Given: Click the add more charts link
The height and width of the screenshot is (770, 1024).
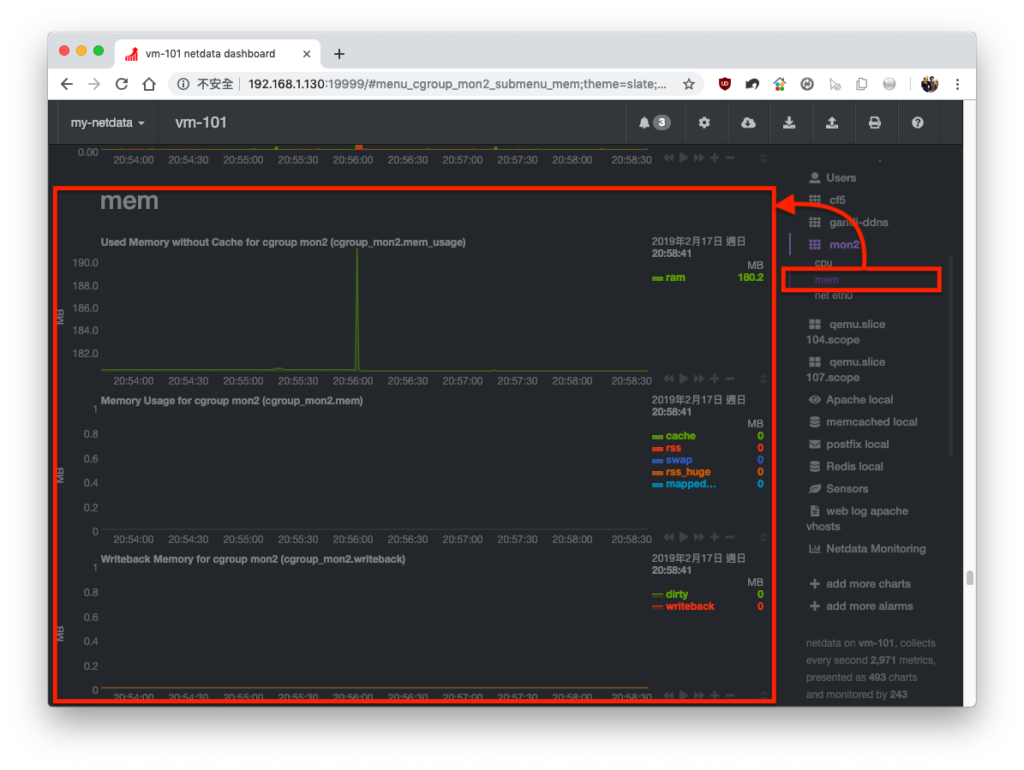Looking at the screenshot, I should pos(860,584).
